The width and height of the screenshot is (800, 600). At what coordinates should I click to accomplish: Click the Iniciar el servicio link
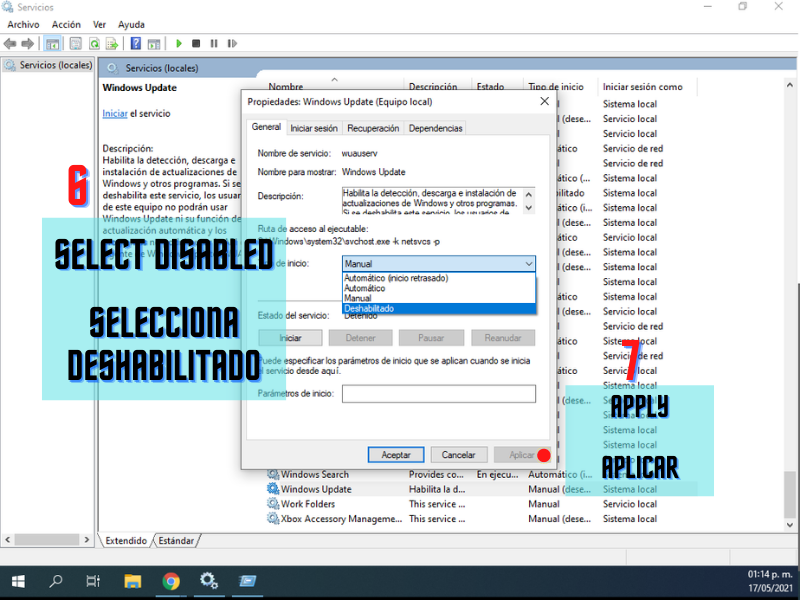click(115, 113)
